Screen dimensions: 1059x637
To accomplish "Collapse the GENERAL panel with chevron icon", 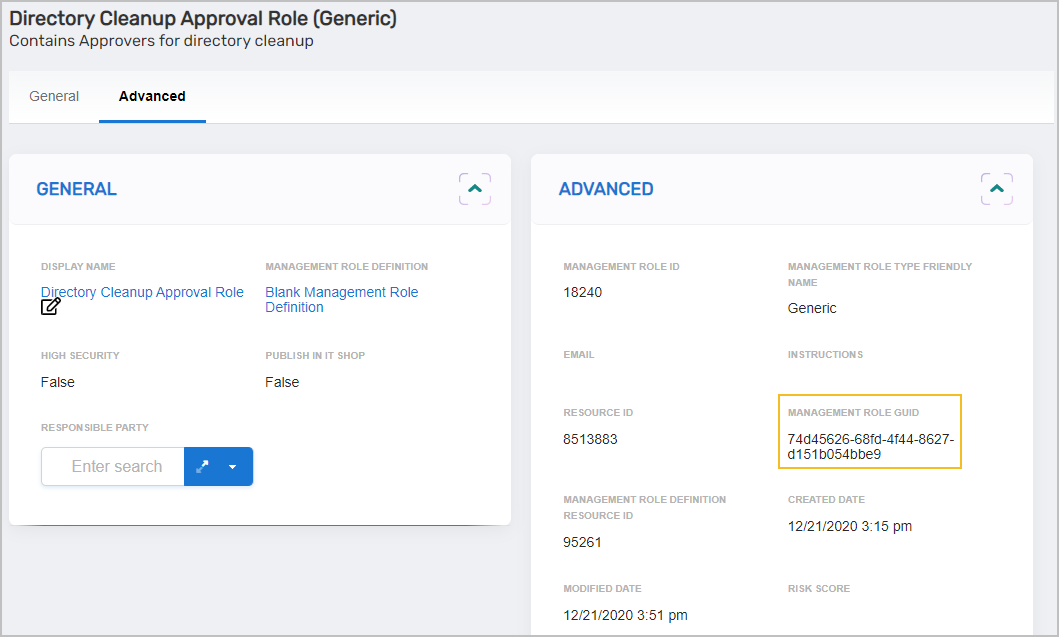I will click(x=475, y=189).
